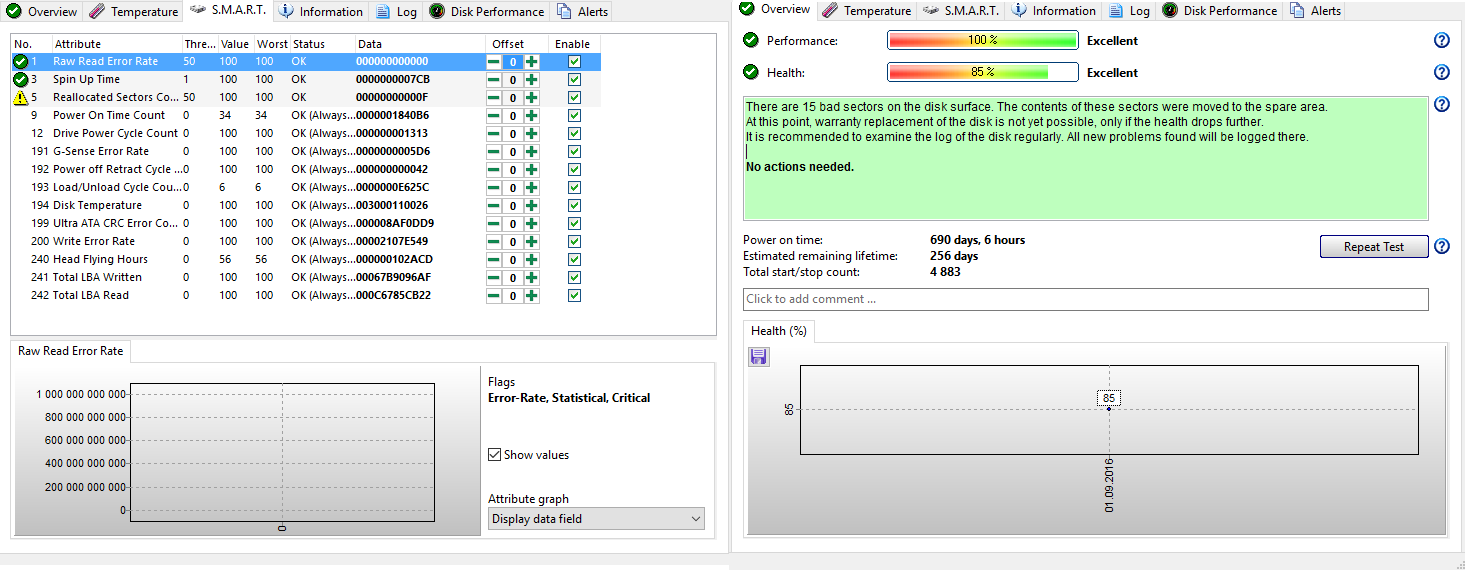This screenshot has width=1468, height=570.
Task: Click the help icon beside Repeat Test button
Action: coord(1442,246)
